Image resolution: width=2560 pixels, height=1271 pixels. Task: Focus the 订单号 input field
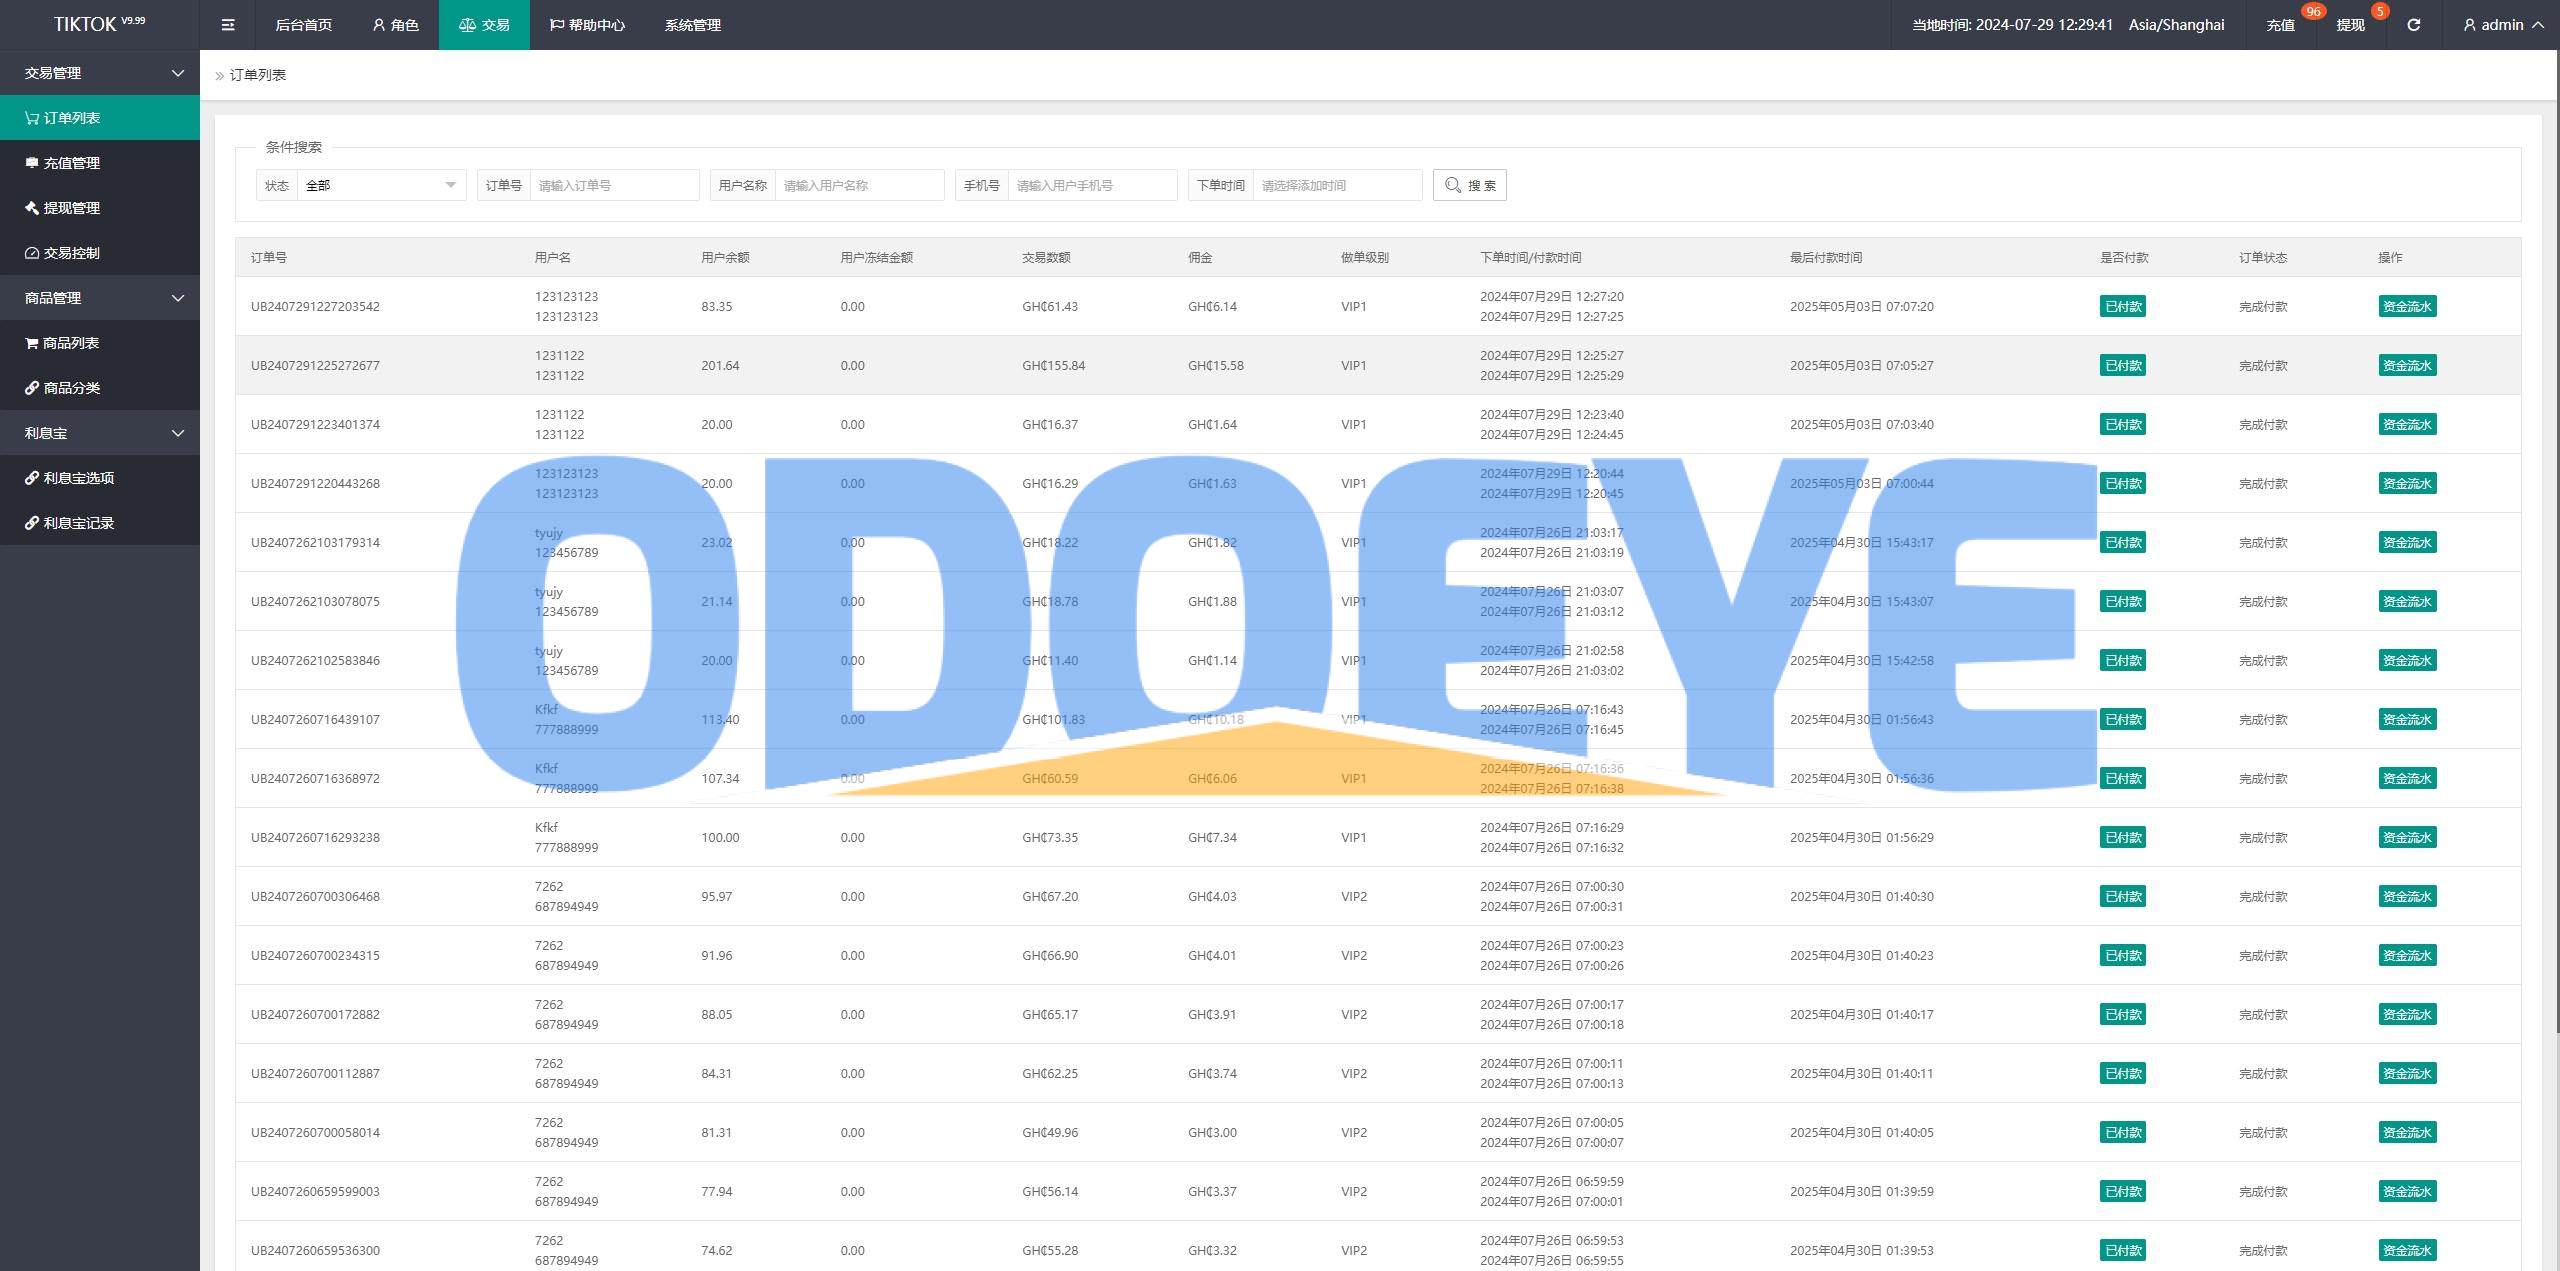tap(614, 185)
